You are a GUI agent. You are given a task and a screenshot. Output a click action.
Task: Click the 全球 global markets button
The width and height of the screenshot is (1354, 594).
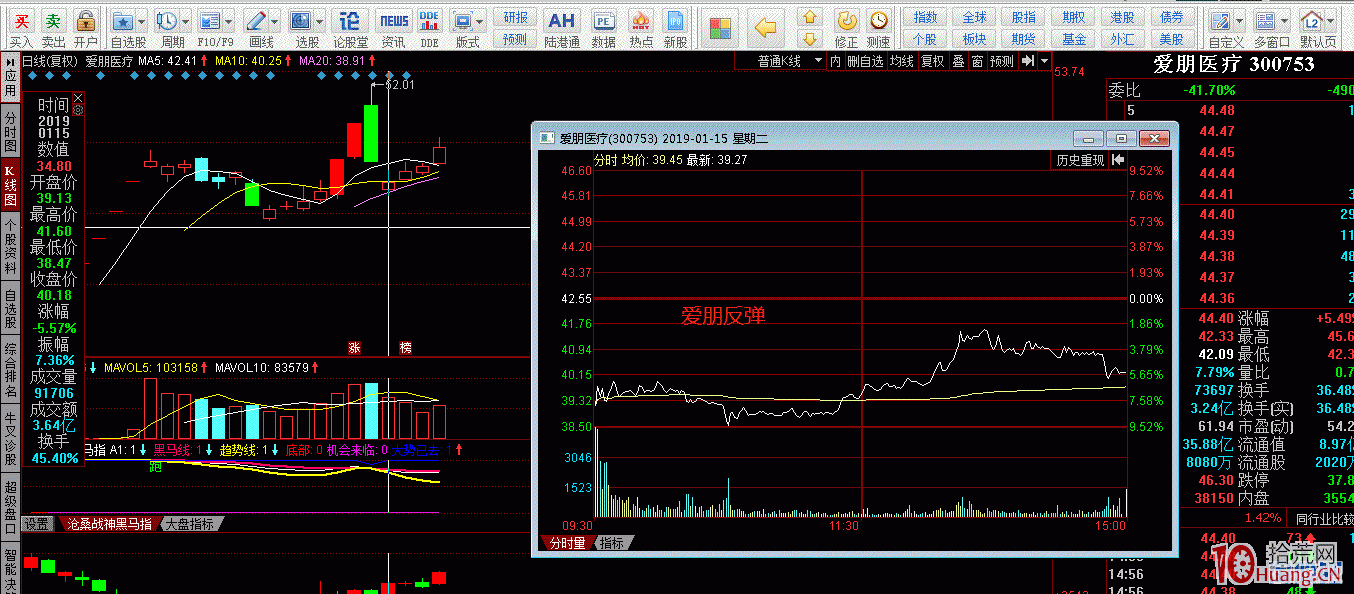tap(974, 17)
